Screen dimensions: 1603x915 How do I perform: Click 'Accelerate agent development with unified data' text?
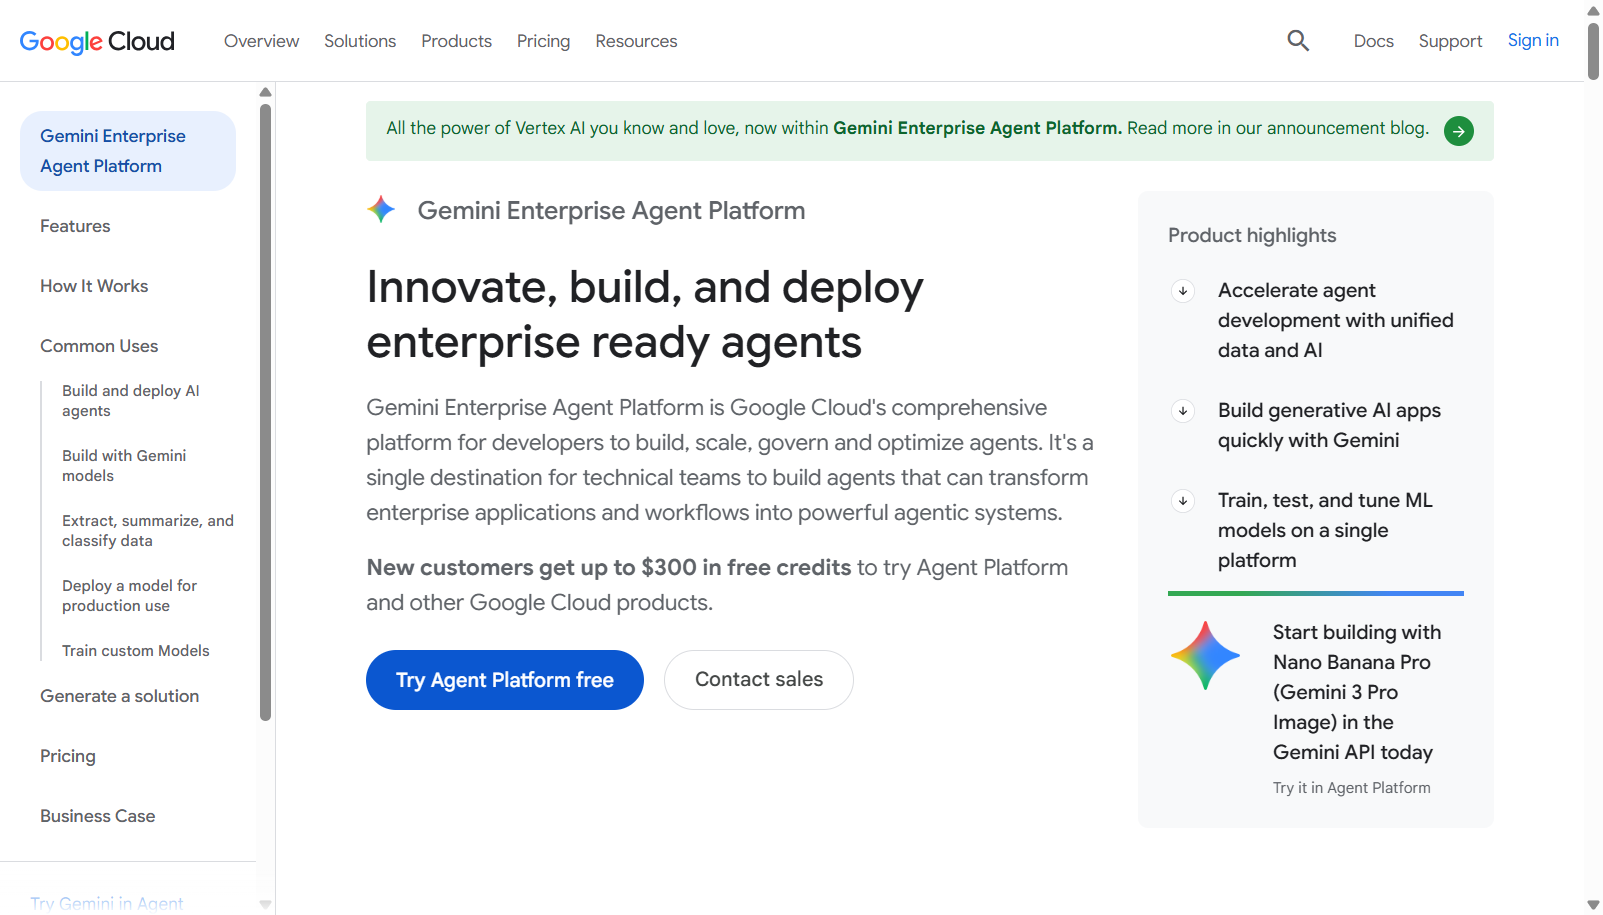point(1335,320)
